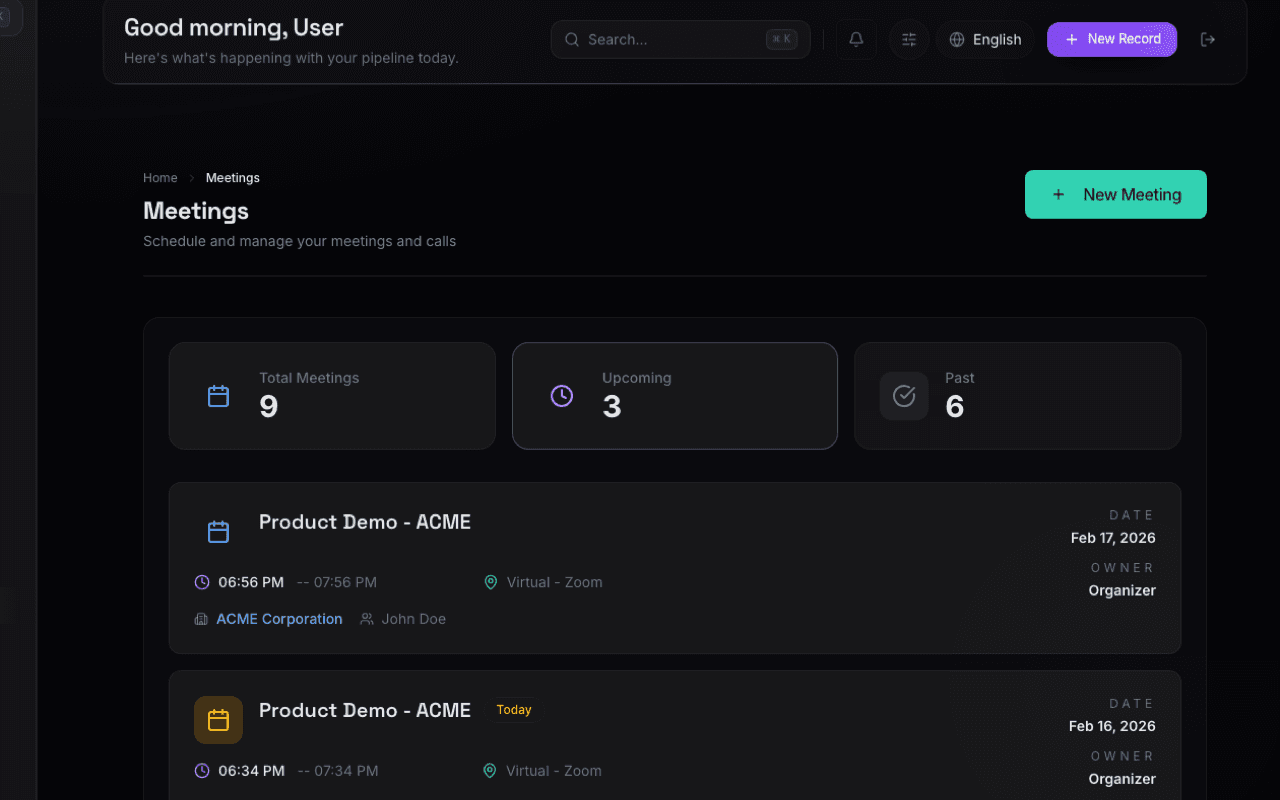Click the building icon before ACME Corporation

200,619
